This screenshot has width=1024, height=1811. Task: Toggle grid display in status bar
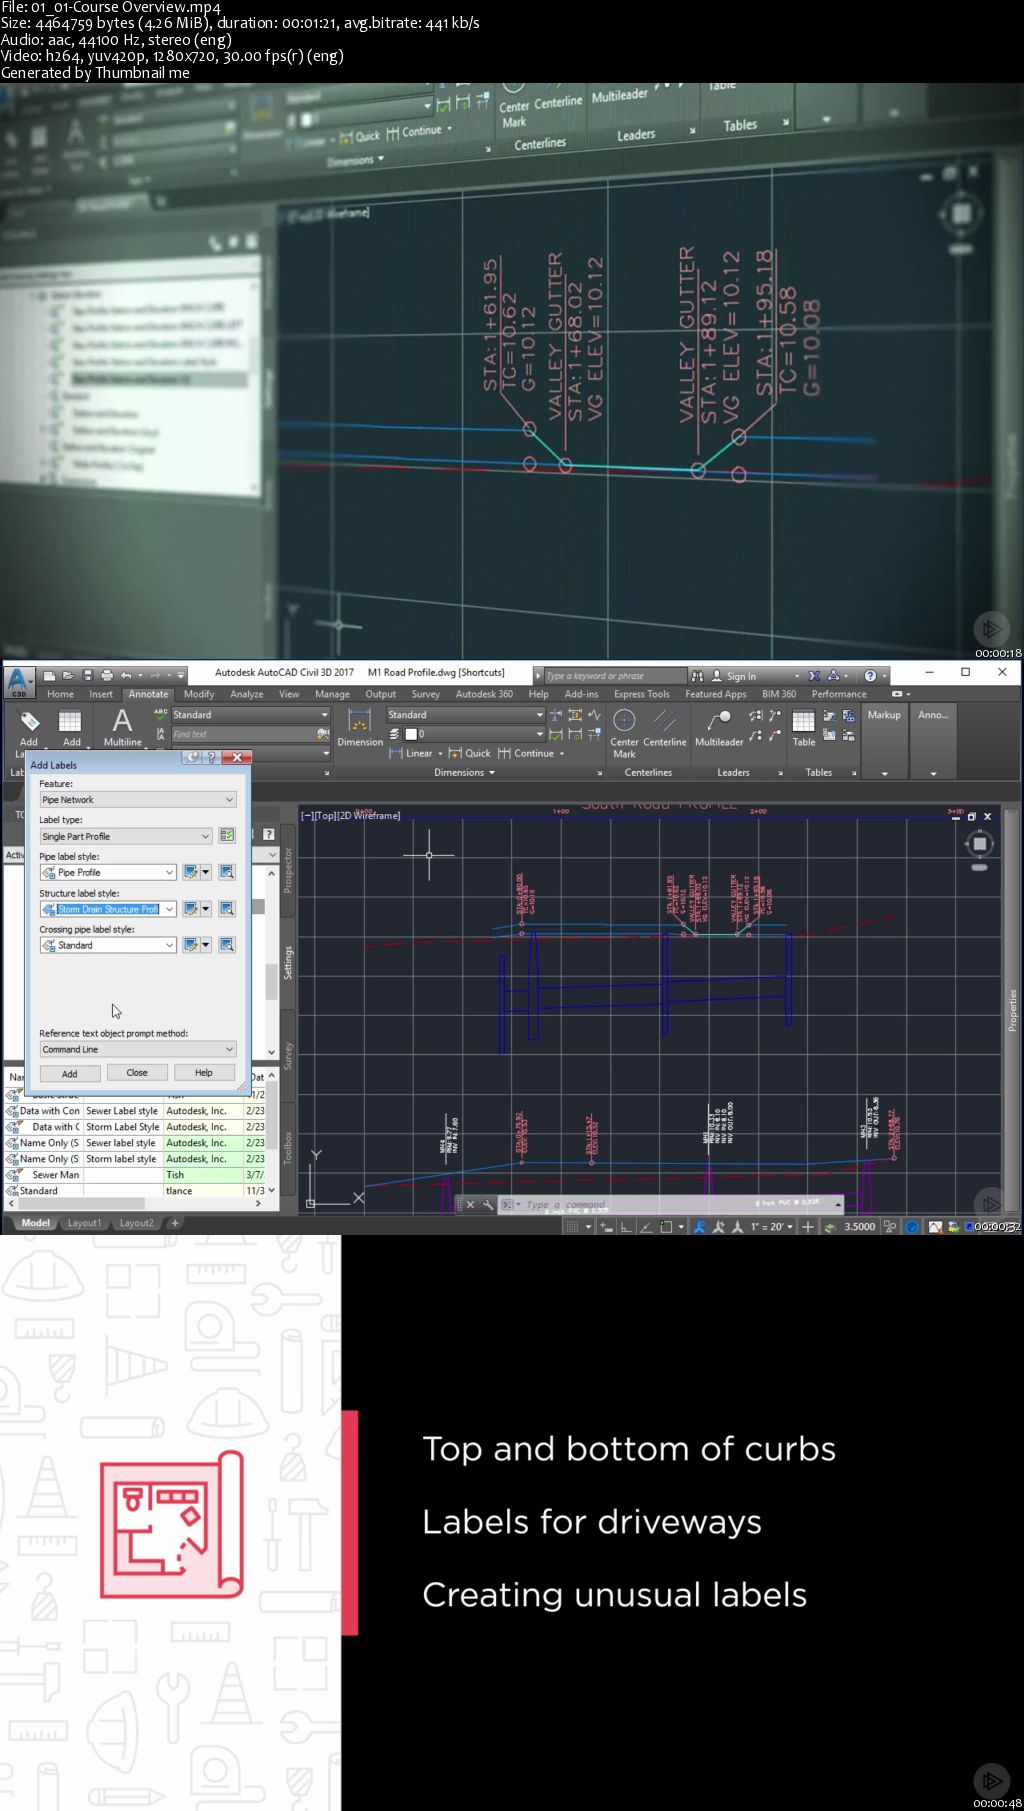click(572, 1227)
